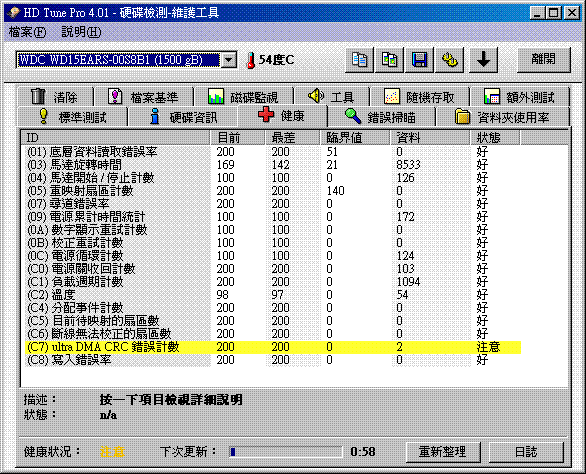This screenshot has height=474, width=586.
Task: Select row (C8) 寫入錯誤率
Action: (273, 360)
